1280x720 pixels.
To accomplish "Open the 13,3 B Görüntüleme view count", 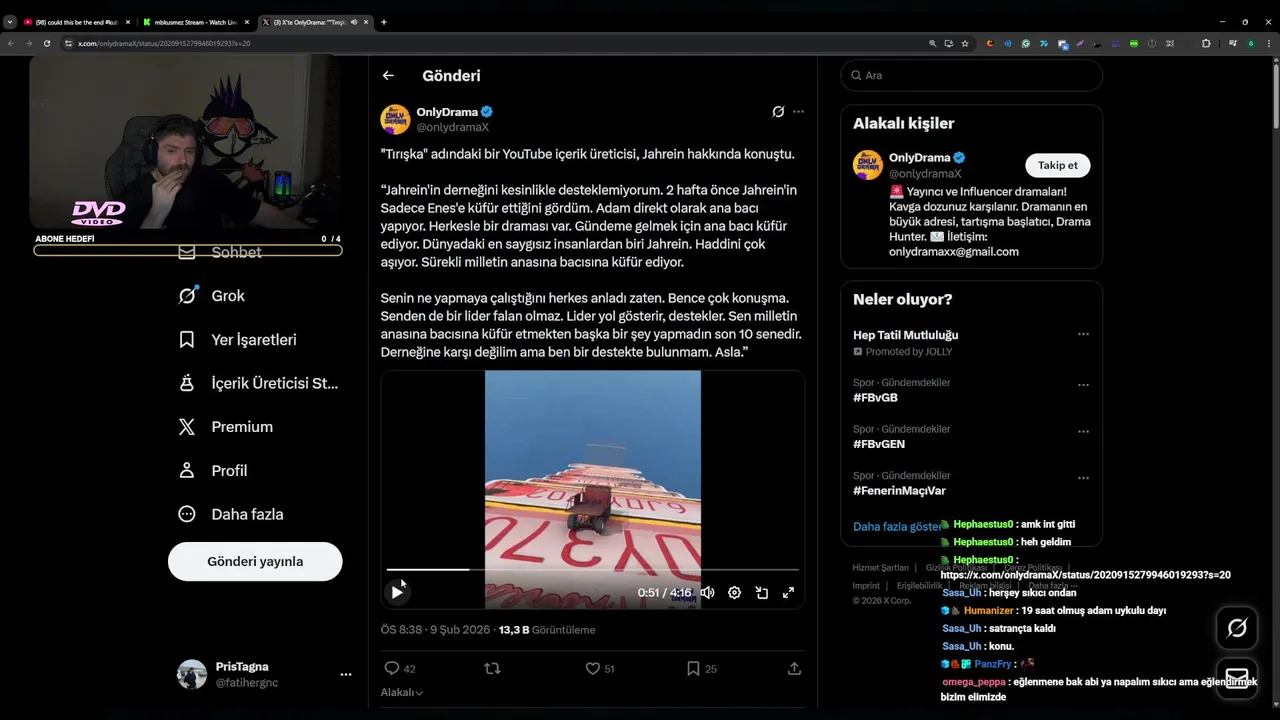I will click(x=547, y=630).
